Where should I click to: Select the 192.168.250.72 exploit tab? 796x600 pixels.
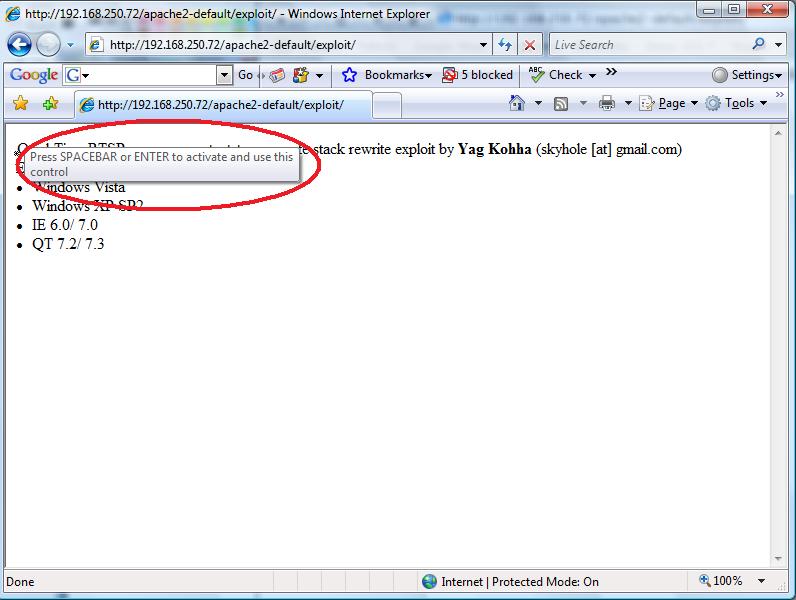(x=223, y=105)
